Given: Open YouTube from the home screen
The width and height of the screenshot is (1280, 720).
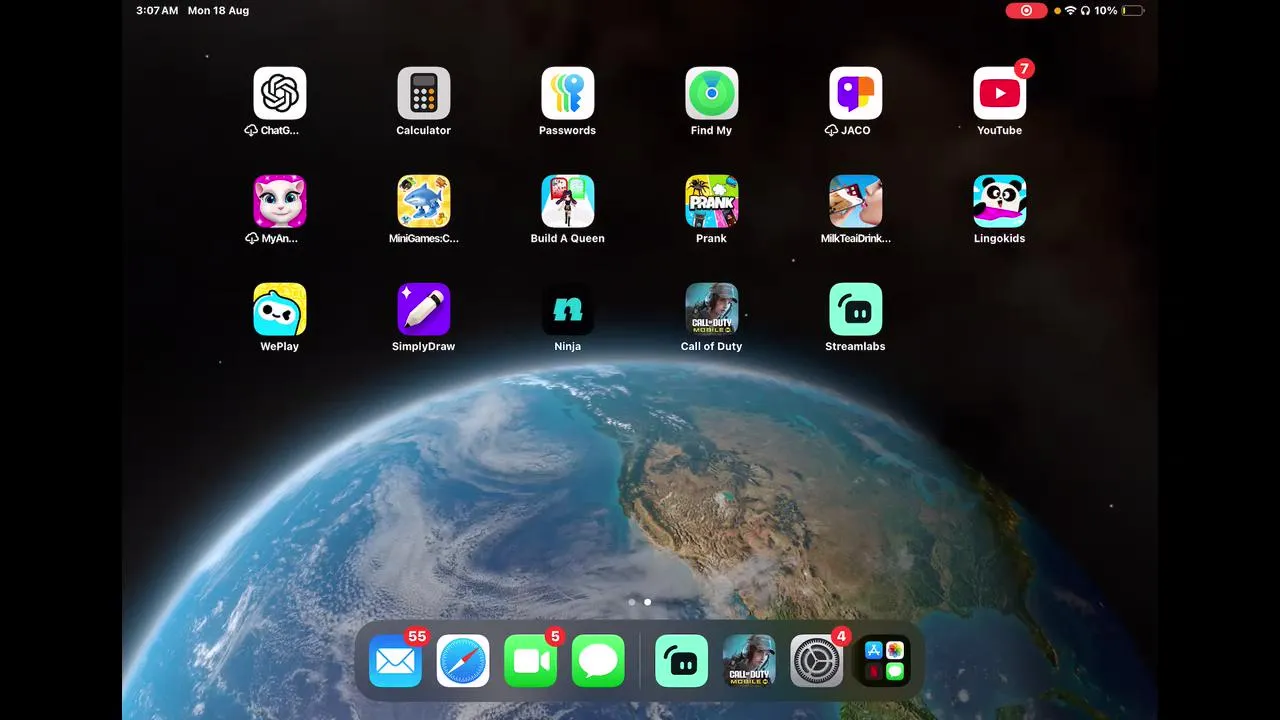Looking at the screenshot, I should (x=1000, y=93).
